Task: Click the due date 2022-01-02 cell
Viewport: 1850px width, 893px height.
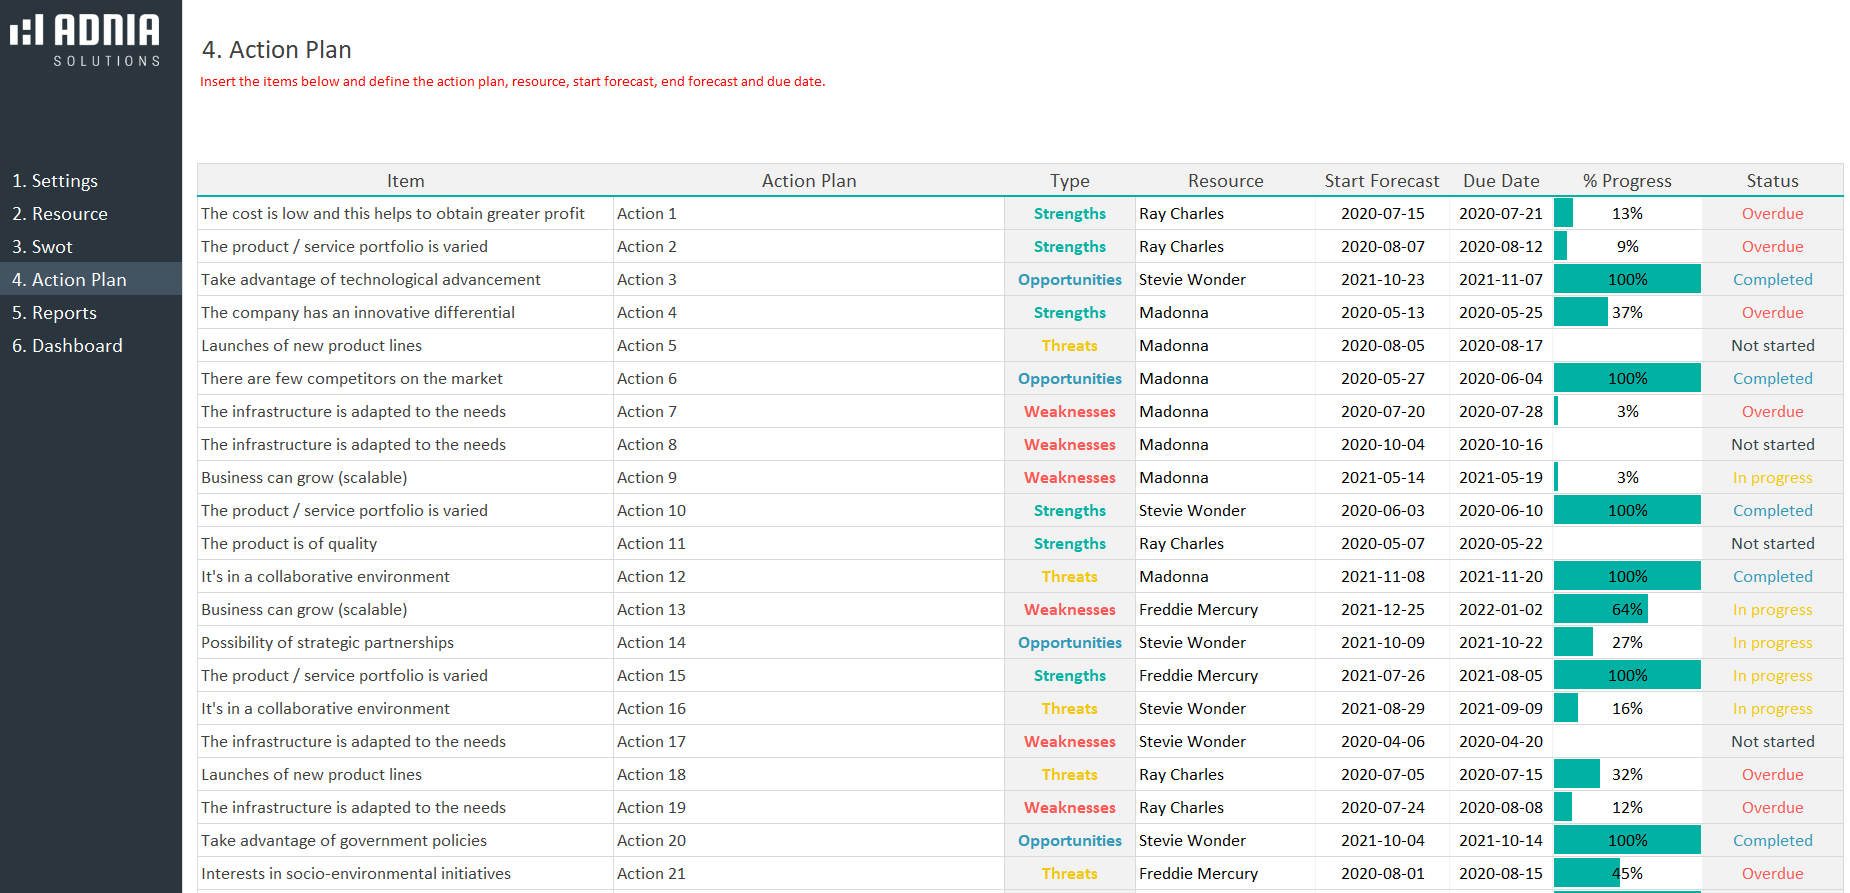Action: pyautogui.click(x=1500, y=610)
